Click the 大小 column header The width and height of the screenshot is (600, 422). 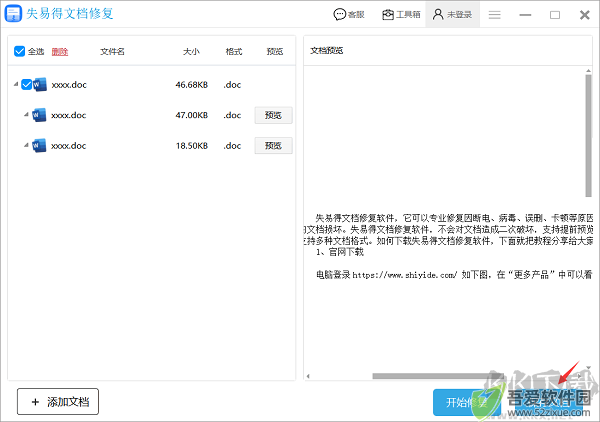191,51
